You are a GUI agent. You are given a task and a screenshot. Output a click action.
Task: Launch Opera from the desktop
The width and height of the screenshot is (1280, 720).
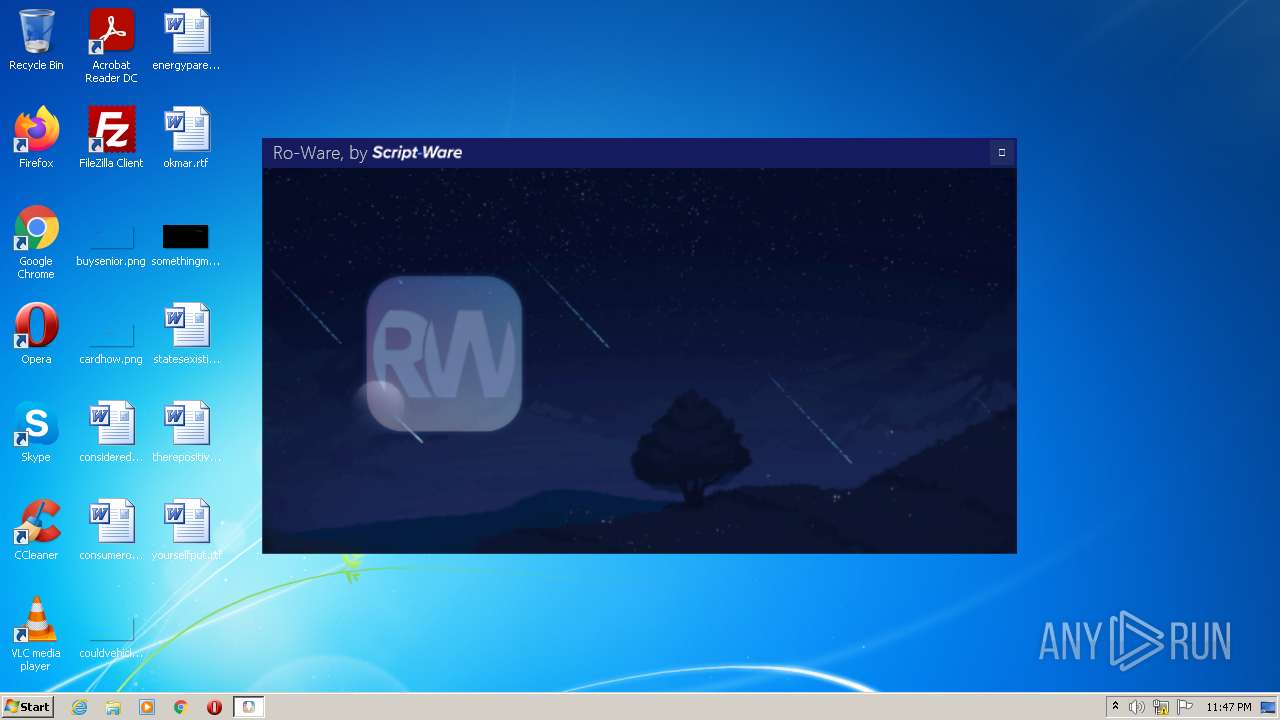36,334
